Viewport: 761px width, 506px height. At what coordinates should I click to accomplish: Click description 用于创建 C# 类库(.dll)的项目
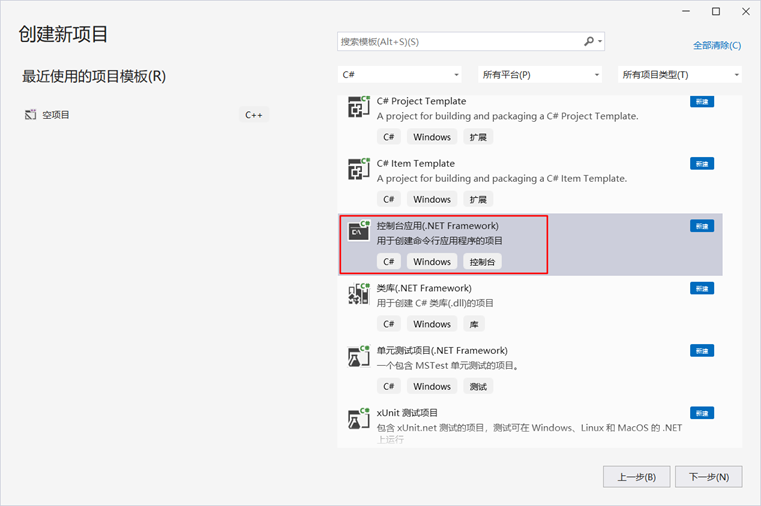coord(435,303)
